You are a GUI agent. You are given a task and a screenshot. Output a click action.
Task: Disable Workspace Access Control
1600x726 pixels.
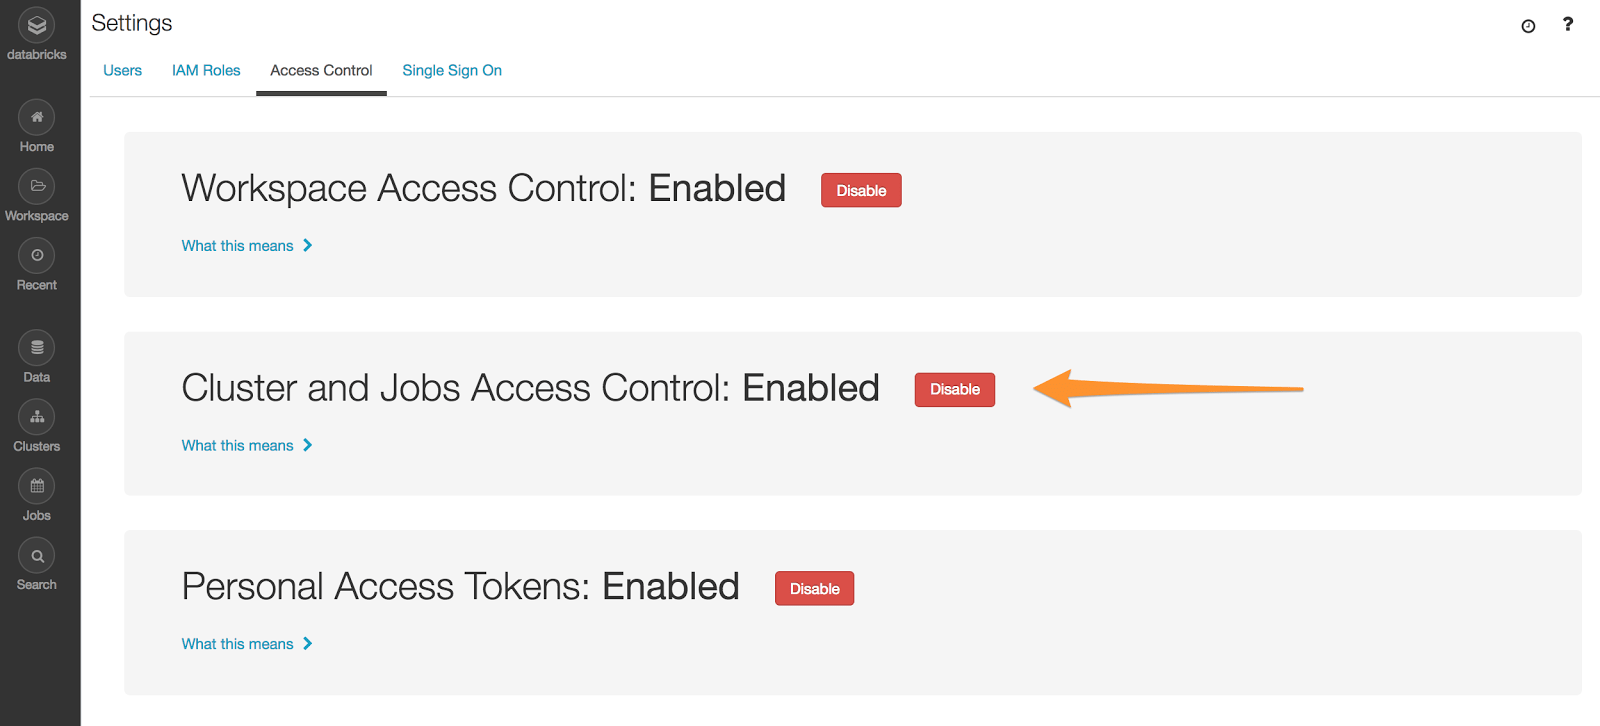pyautogui.click(x=860, y=189)
